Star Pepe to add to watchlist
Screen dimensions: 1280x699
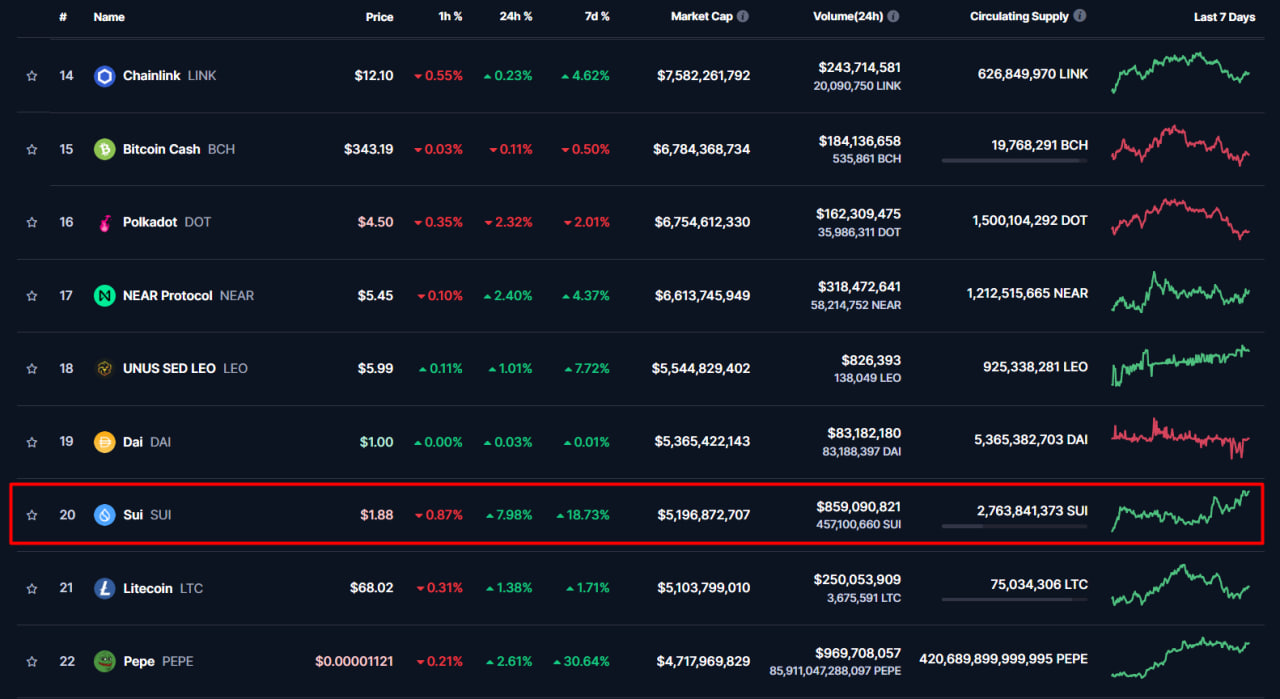click(x=32, y=661)
